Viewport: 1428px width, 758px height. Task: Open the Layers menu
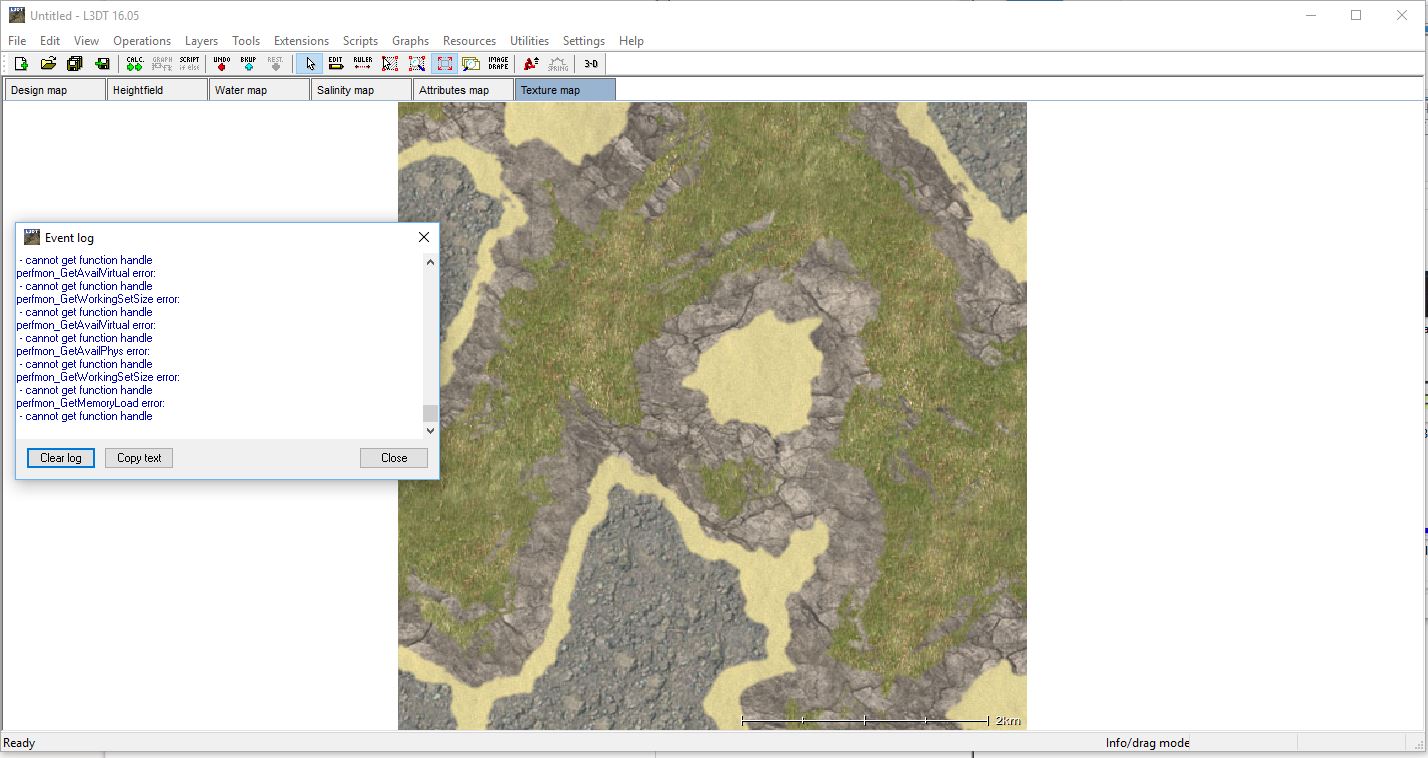[201, 41]
